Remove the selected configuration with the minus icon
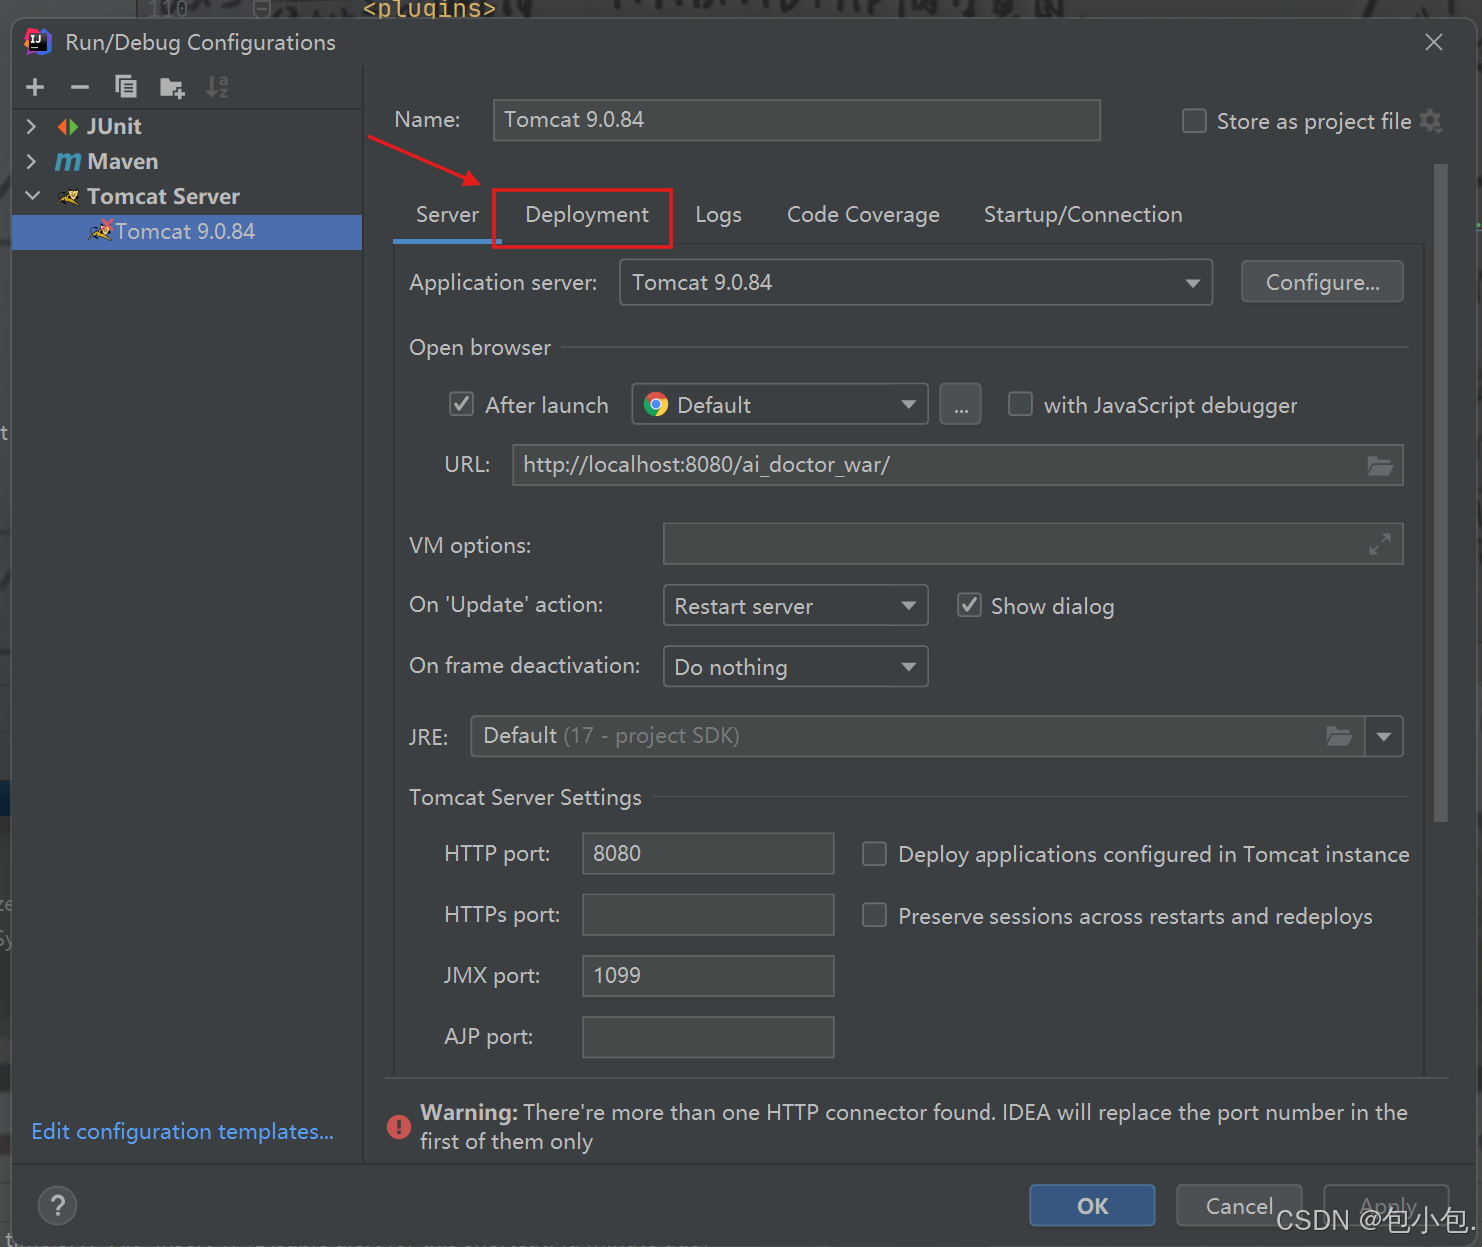Viewport: 1482px width, 1247px height. [x=80, y=87]
